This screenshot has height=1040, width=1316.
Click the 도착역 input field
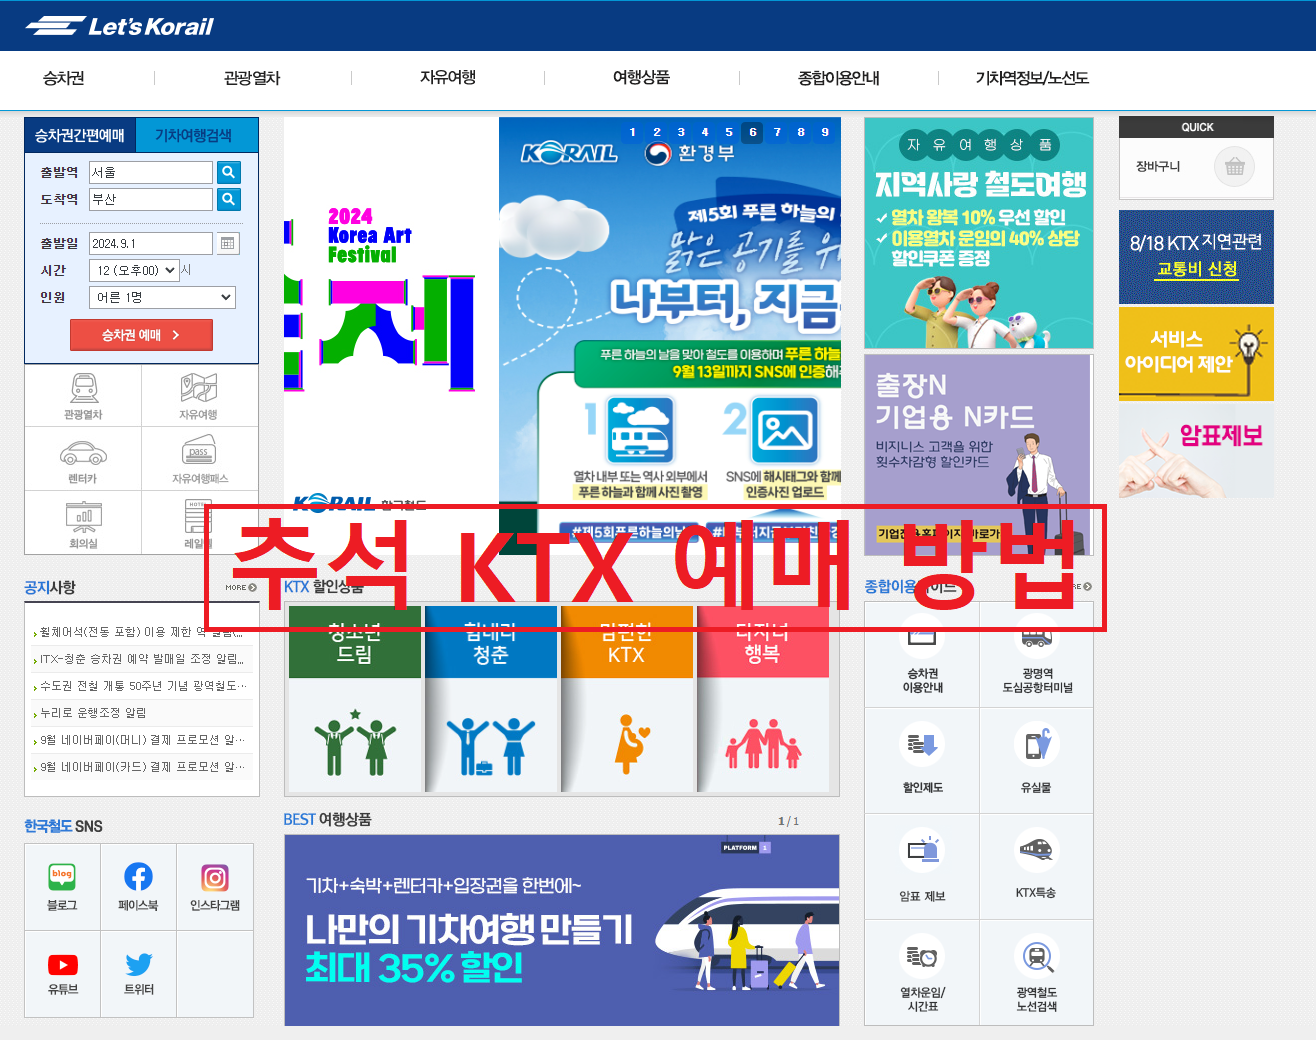[x=151, y=199]
